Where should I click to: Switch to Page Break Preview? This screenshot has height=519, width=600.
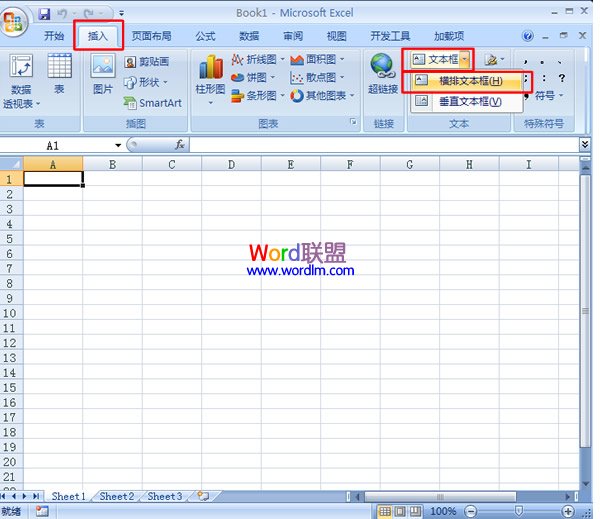point(416,511)
